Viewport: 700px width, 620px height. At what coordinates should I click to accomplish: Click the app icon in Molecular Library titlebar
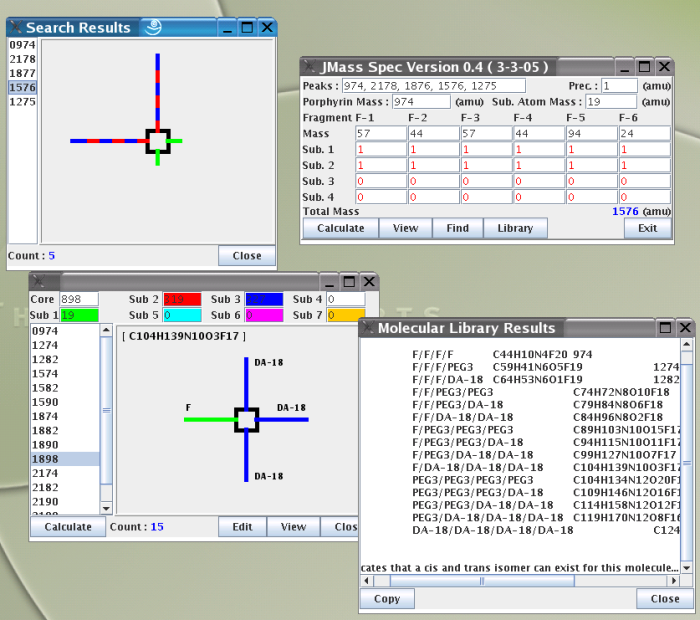pyautogui.click(x=367, y=328)
